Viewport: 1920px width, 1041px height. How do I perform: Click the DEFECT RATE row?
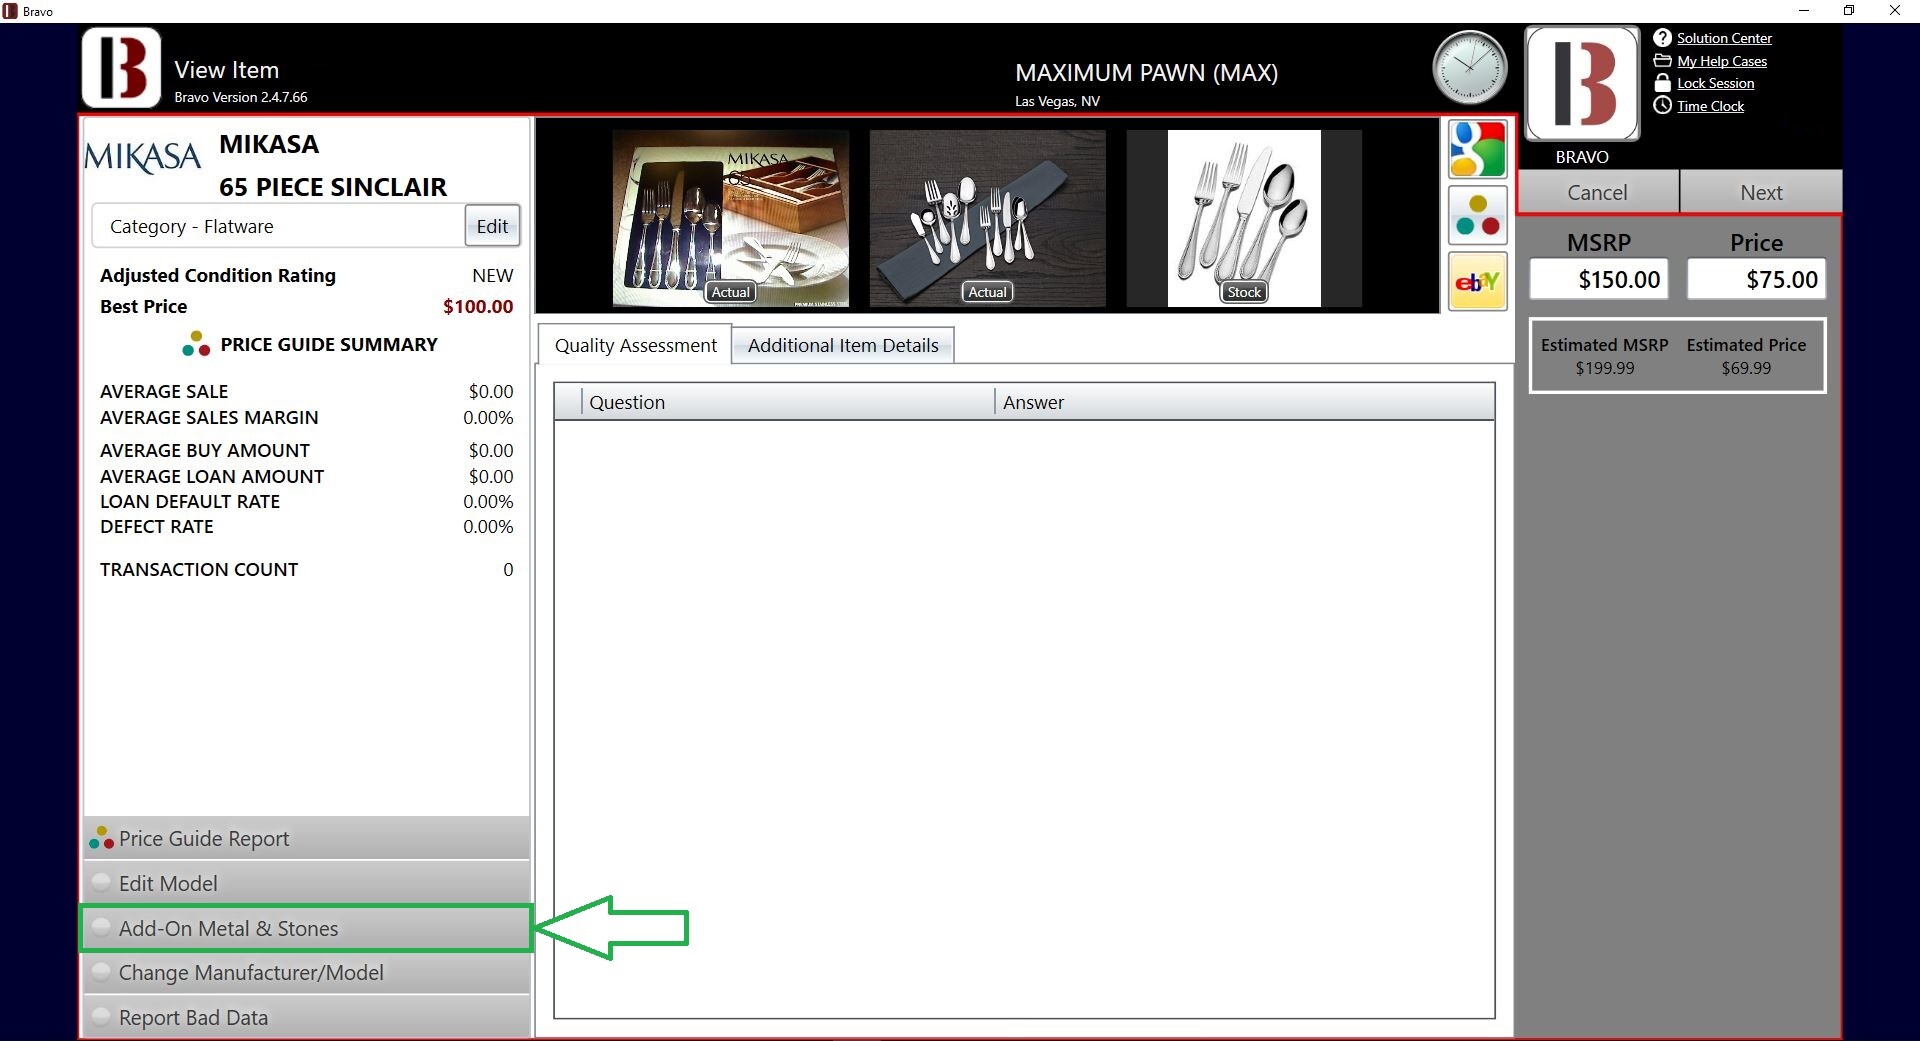306,526
